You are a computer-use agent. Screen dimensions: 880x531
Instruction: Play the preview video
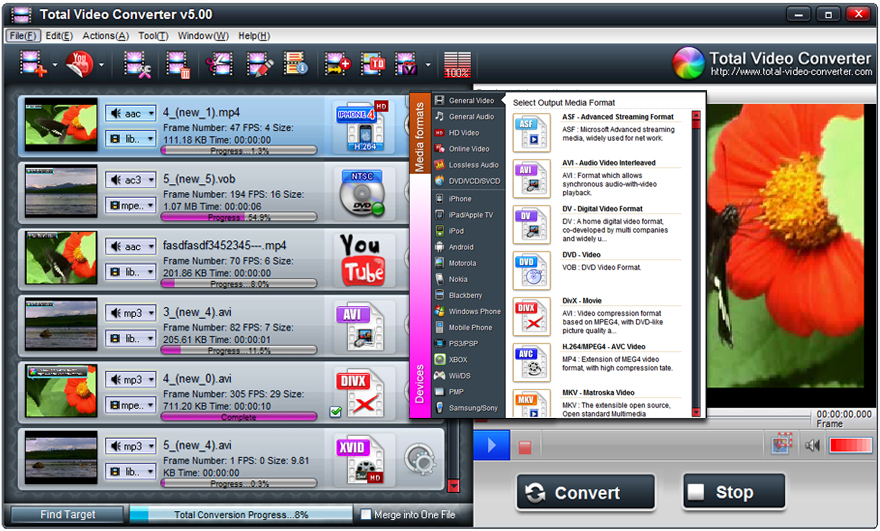pyautogui.click(x=492, y=446)
